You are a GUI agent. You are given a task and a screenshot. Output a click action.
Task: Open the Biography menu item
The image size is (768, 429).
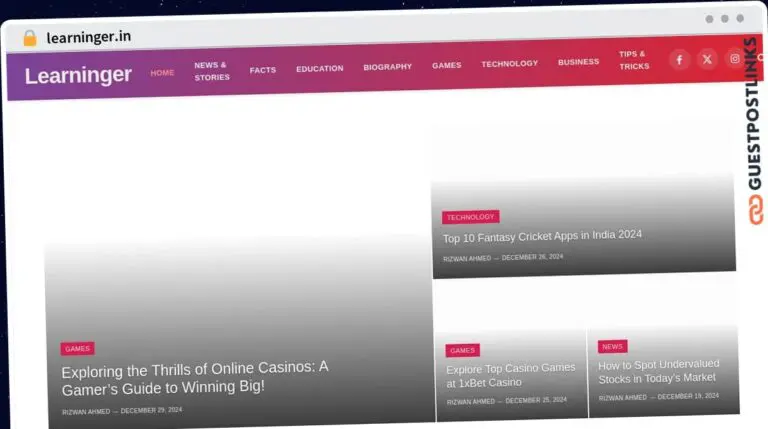click(x=387, y=67)
